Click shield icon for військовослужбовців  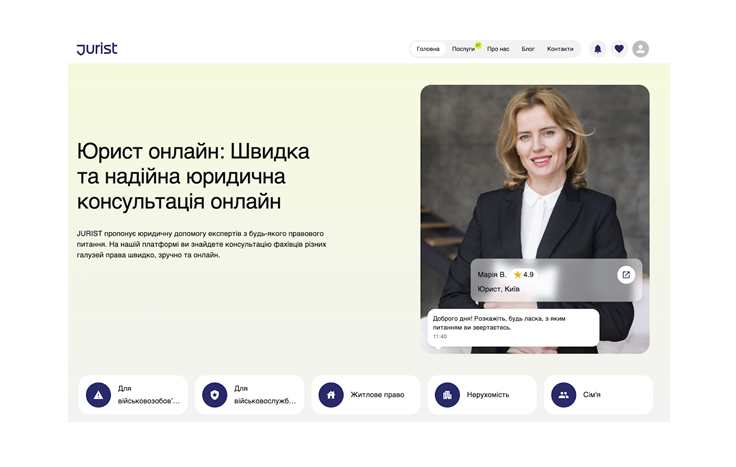(214, 395)
